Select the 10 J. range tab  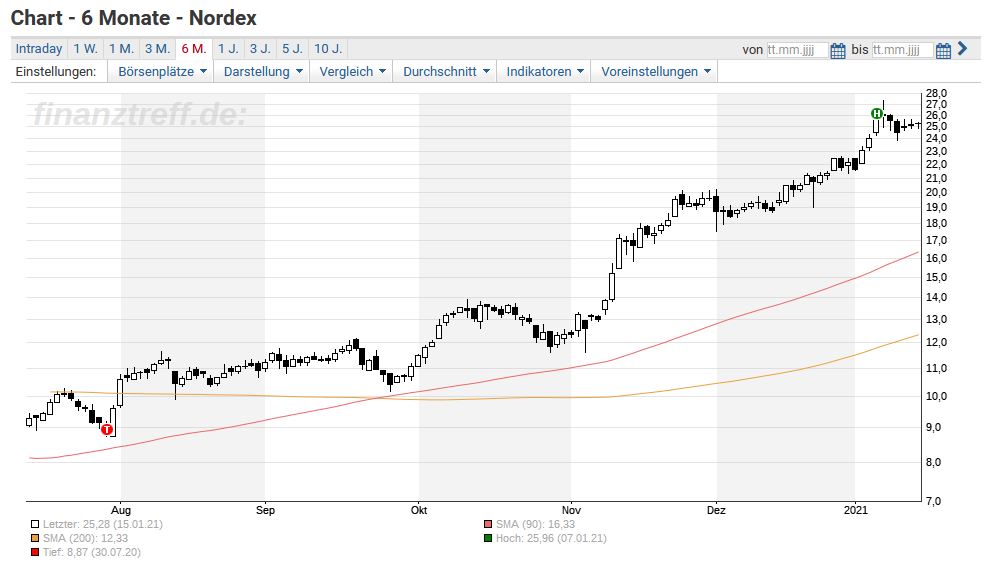coord(328,49)
